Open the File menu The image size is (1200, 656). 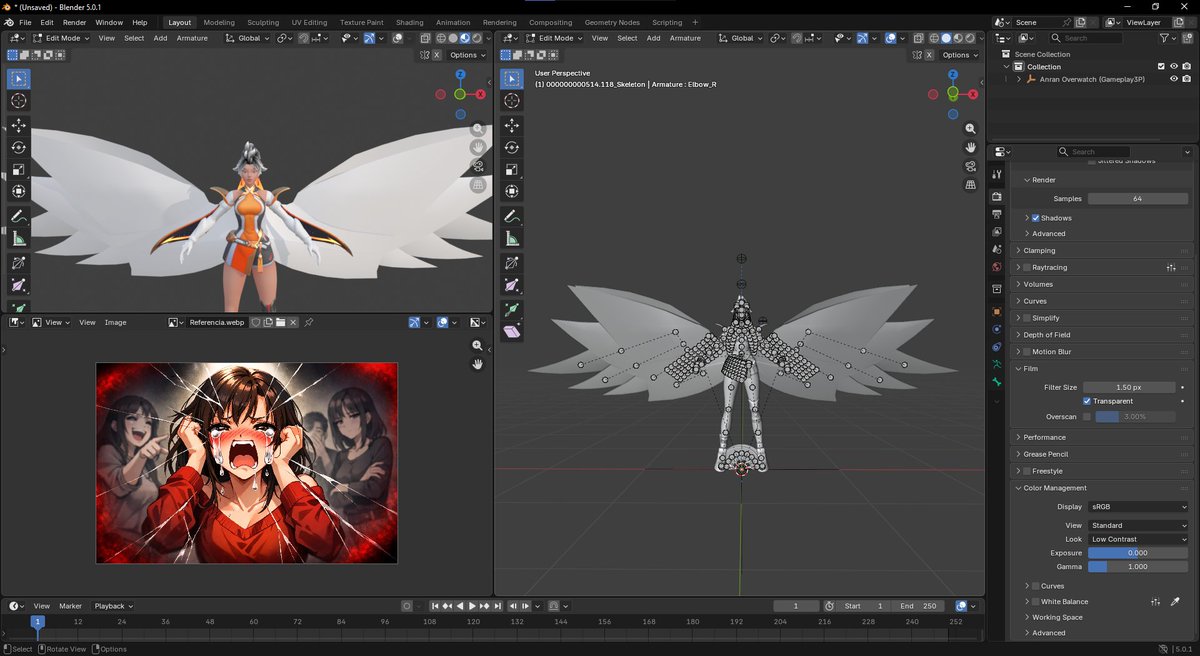point(25,22)
